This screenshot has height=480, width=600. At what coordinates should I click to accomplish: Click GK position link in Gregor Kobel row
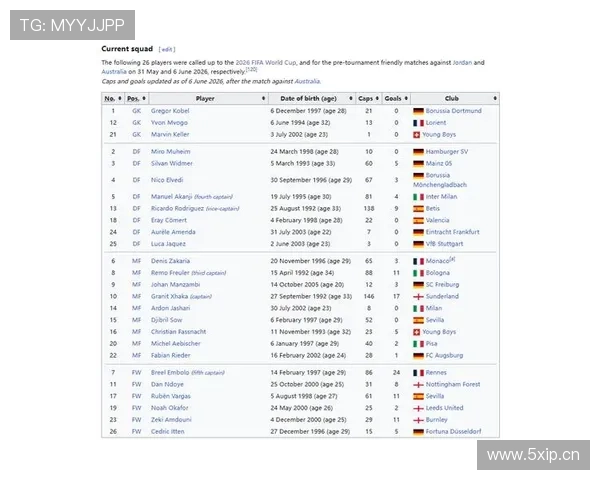point(137,111)
